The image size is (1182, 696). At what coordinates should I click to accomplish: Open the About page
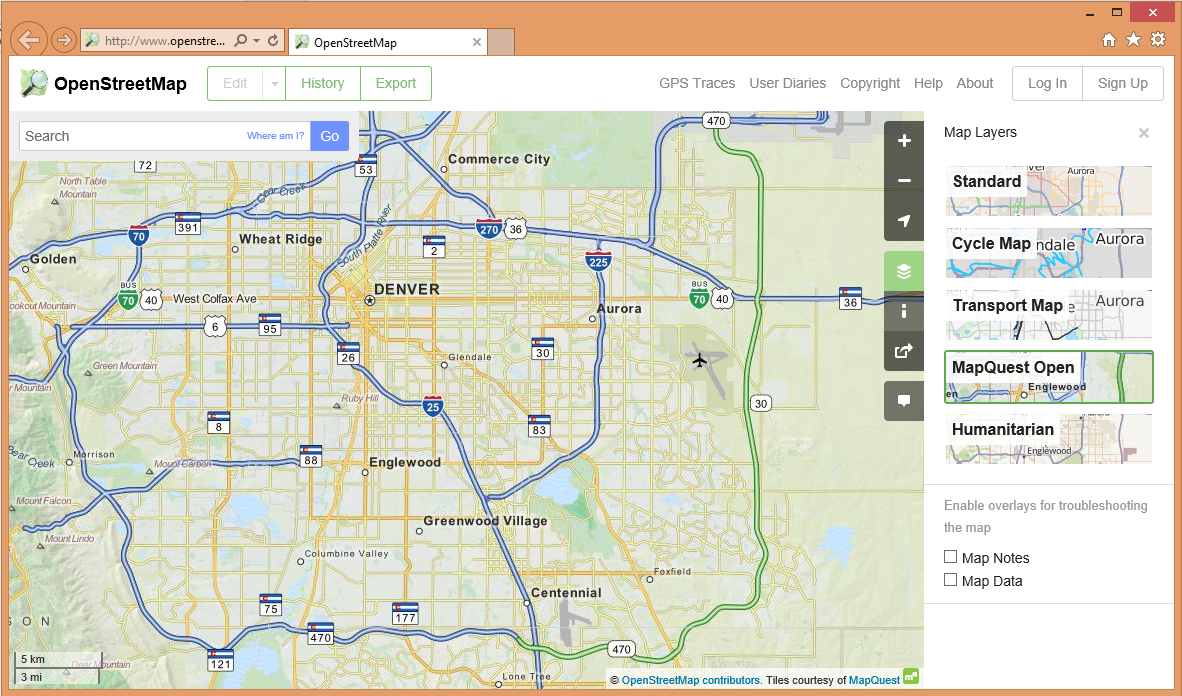pyautogui.click(x=975, y=84)
